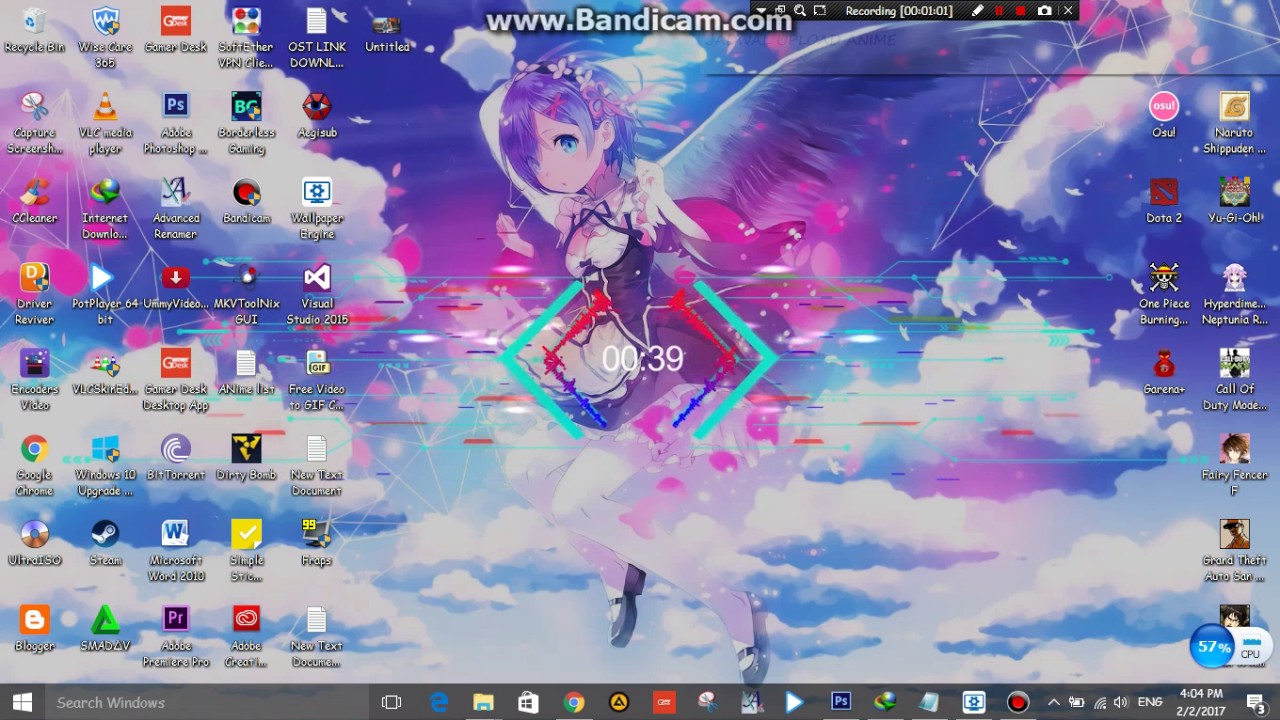Image resolution: width=1280 pixels, height=720 pixels.
Task: Launch One Piece Burning shortcut
Action: (1164, 294)
